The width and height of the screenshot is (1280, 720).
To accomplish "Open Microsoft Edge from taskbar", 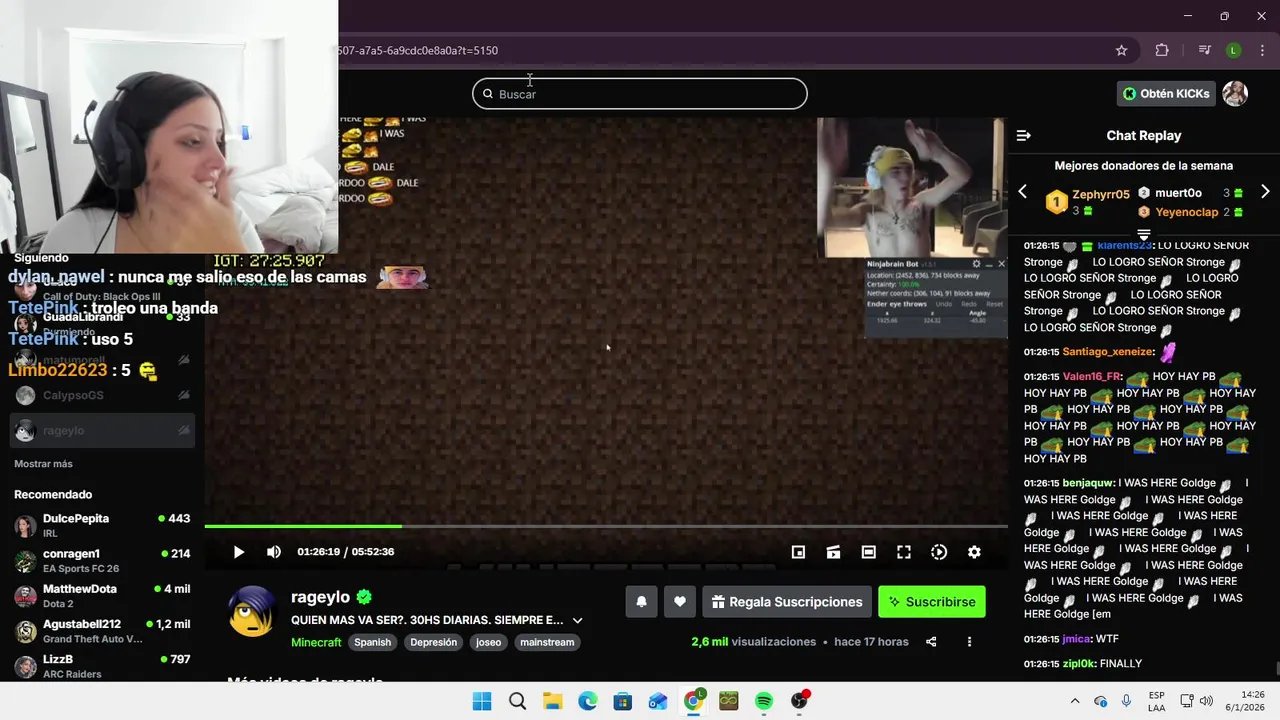I will pyautogui.click(x=587, y=701).
